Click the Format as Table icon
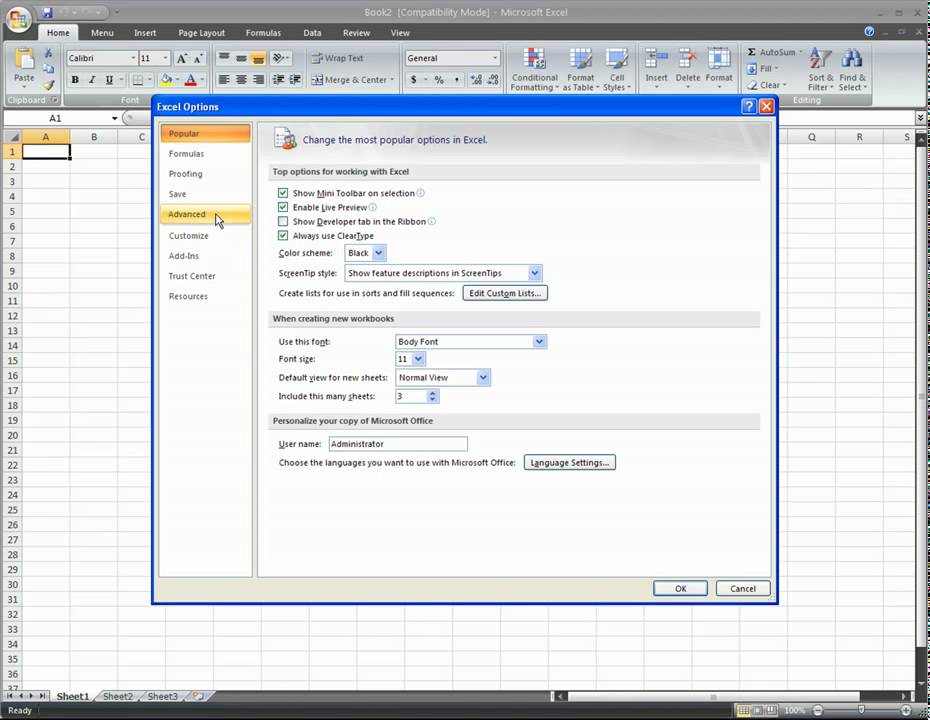 tap(581, 59)
